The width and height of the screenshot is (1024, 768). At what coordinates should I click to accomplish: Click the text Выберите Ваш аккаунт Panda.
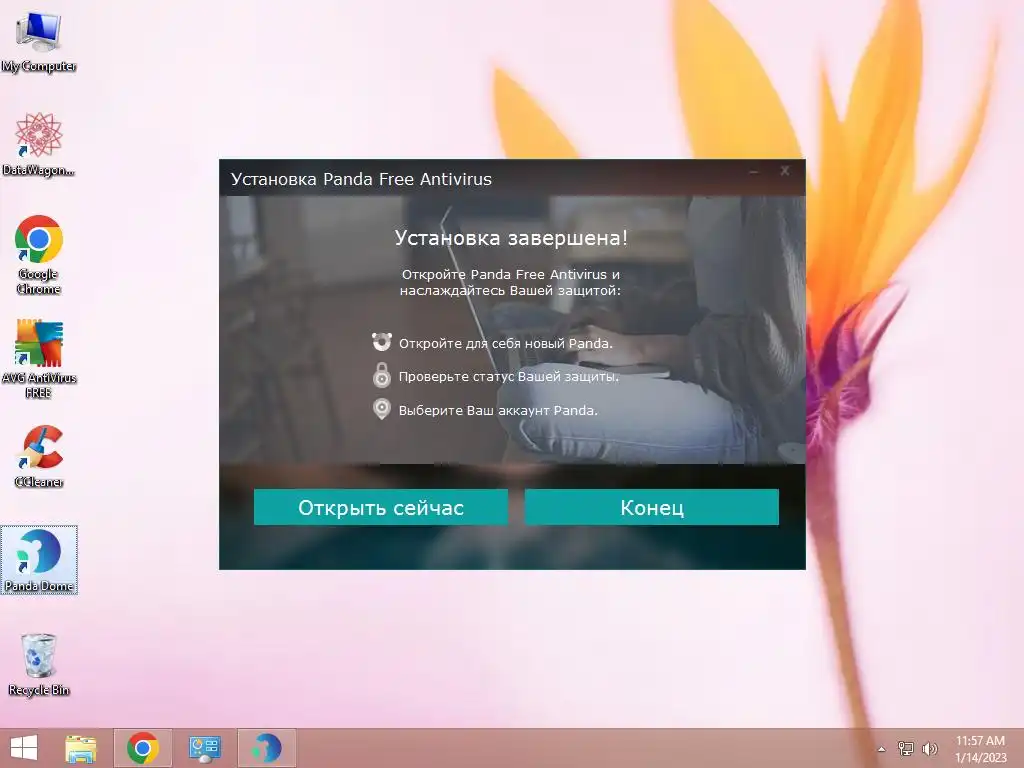pos(498,411)
